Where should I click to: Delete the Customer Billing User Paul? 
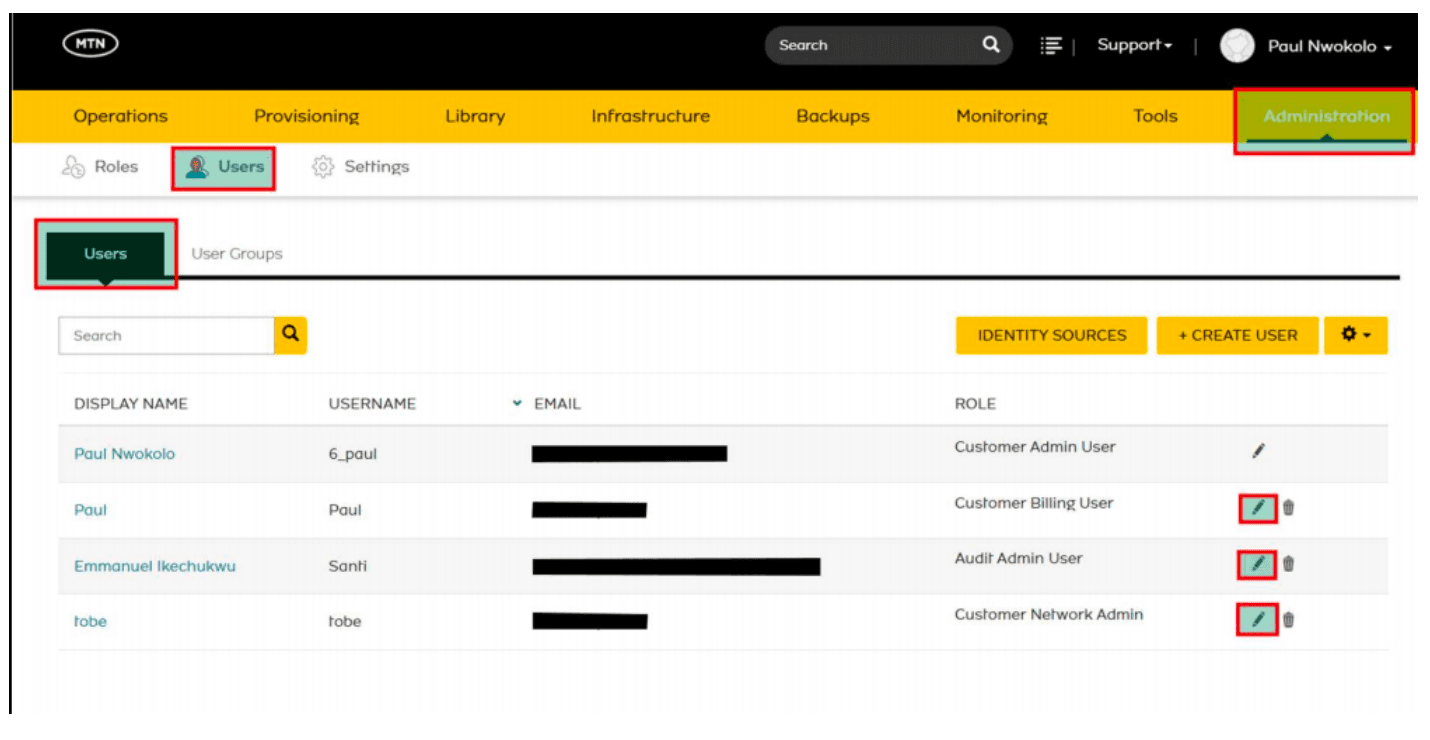tap(1288, 508)
